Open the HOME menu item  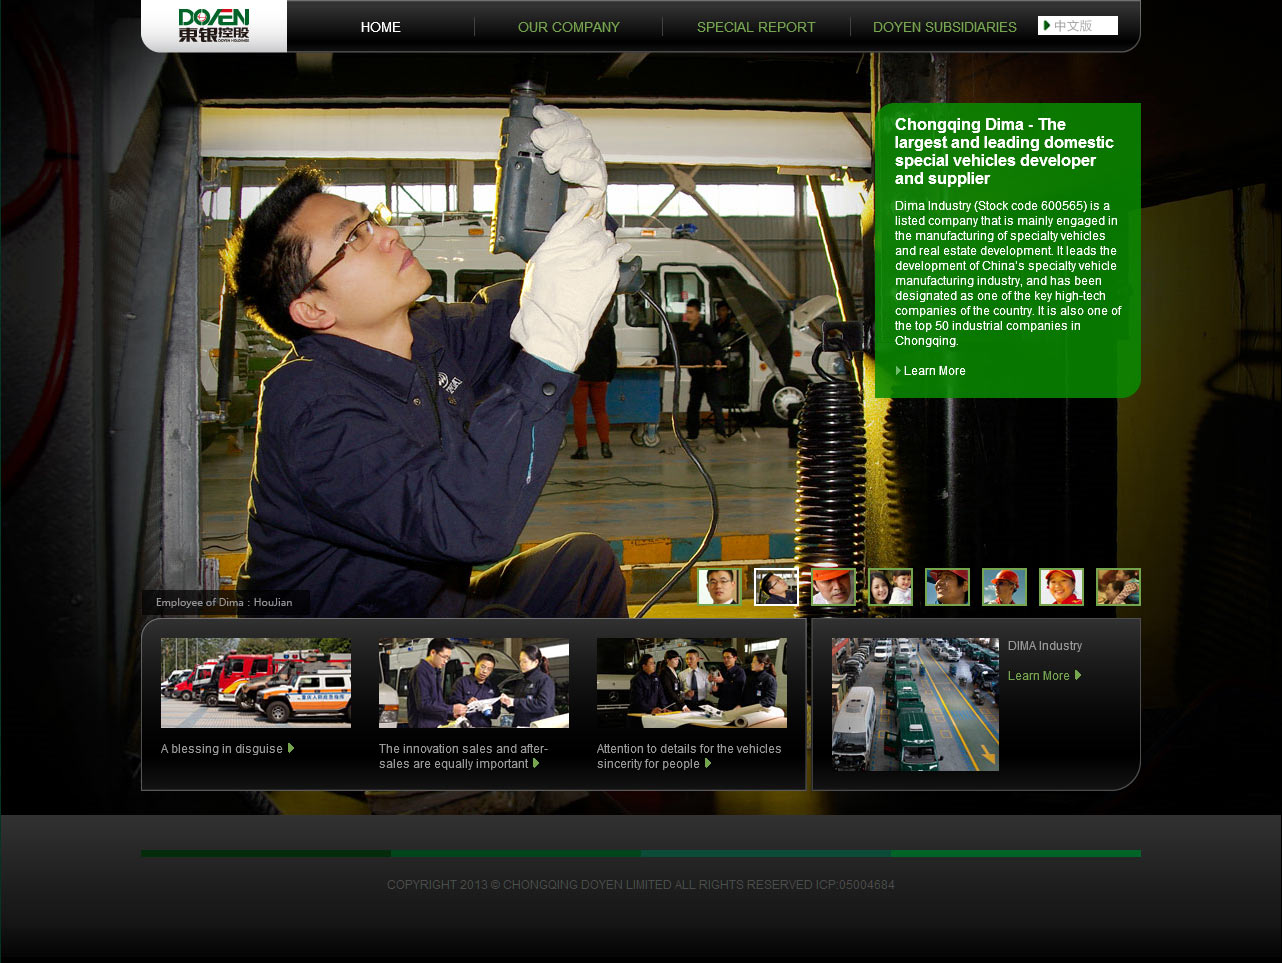(x=380, y=27)
